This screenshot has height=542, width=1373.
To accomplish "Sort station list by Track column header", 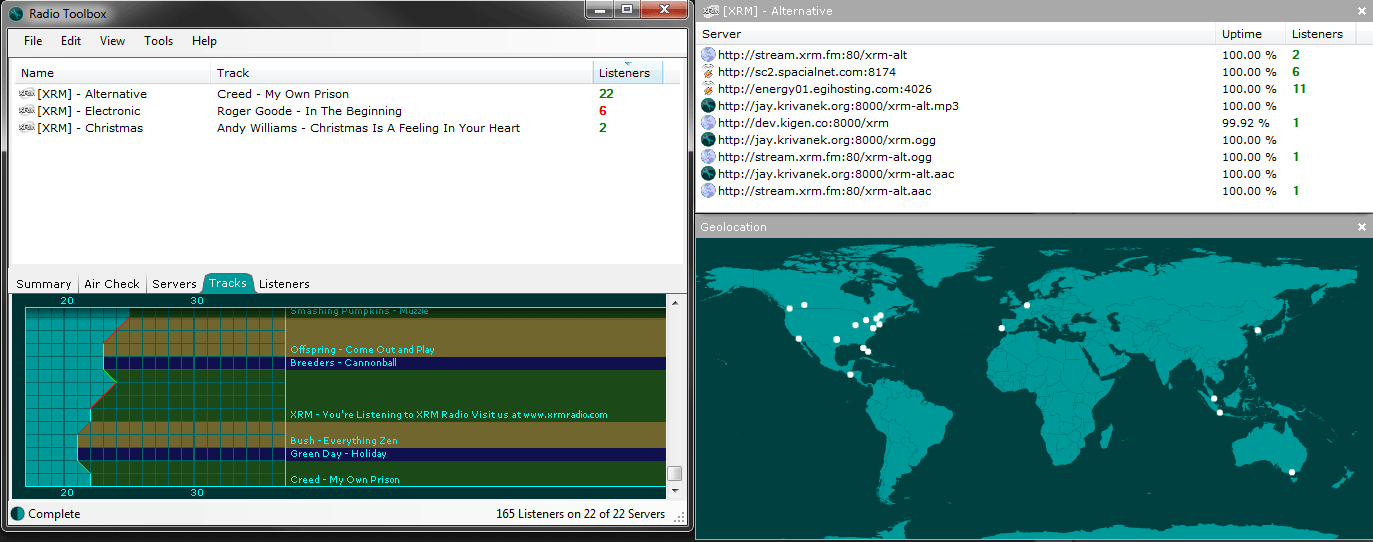I will [x=233, y=73].
